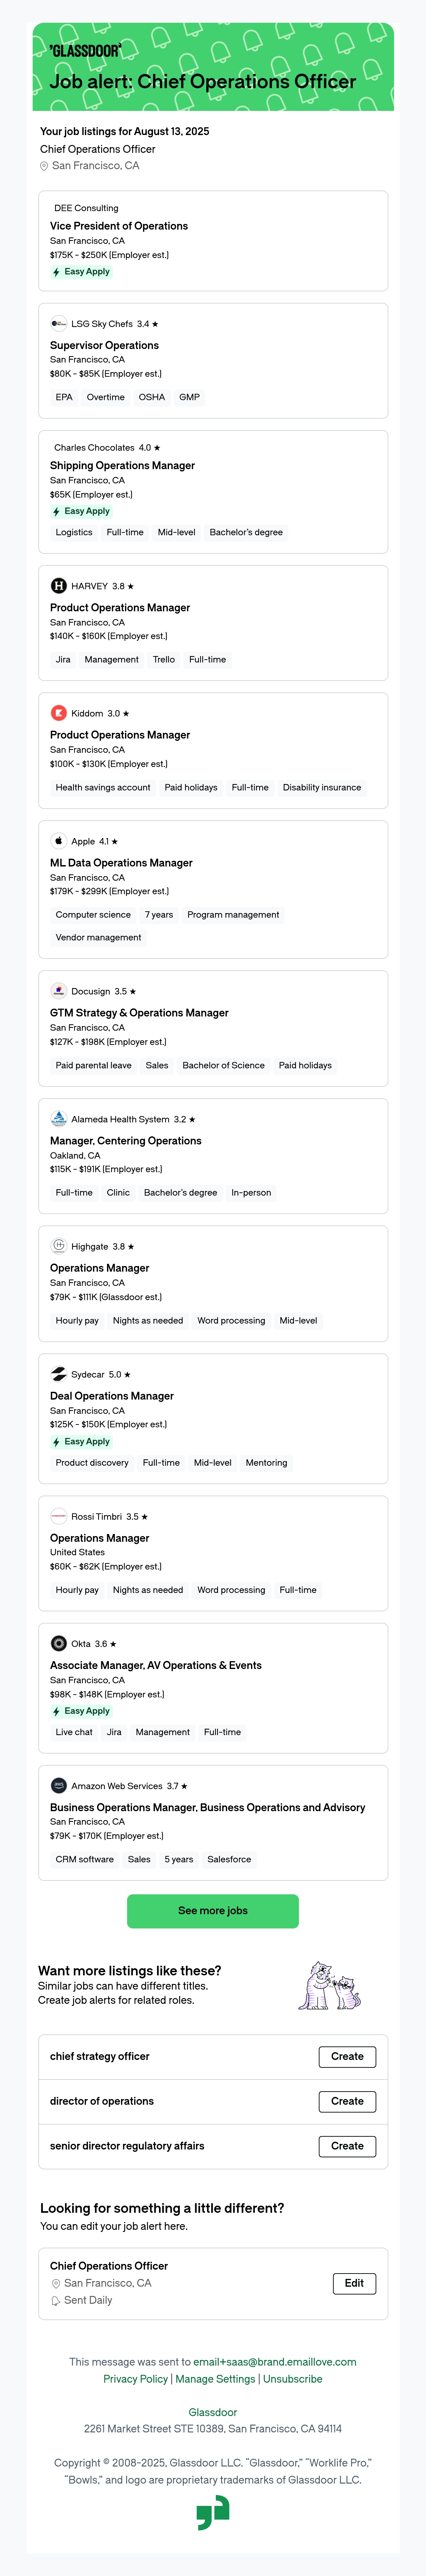Open the Manage Settings link
The width and height of the screenshot is (426, 2576).
(x=215, y=2379)
